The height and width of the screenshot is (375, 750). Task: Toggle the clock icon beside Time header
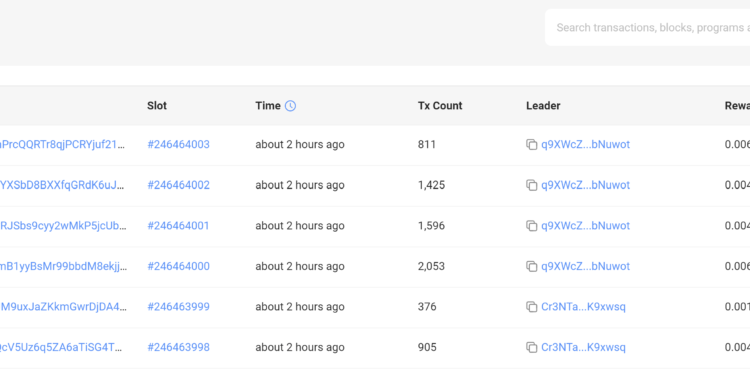[x=290, y=106]
